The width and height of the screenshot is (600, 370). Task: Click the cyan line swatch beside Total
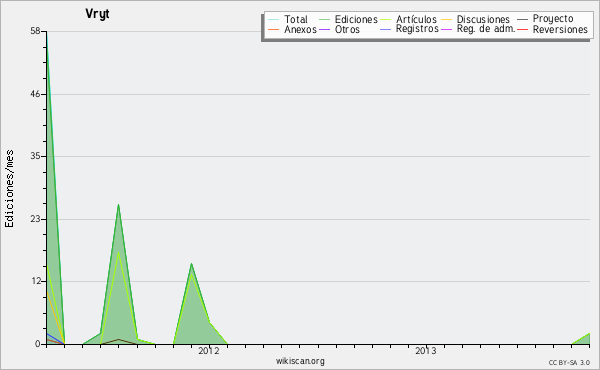click(274, 19)
